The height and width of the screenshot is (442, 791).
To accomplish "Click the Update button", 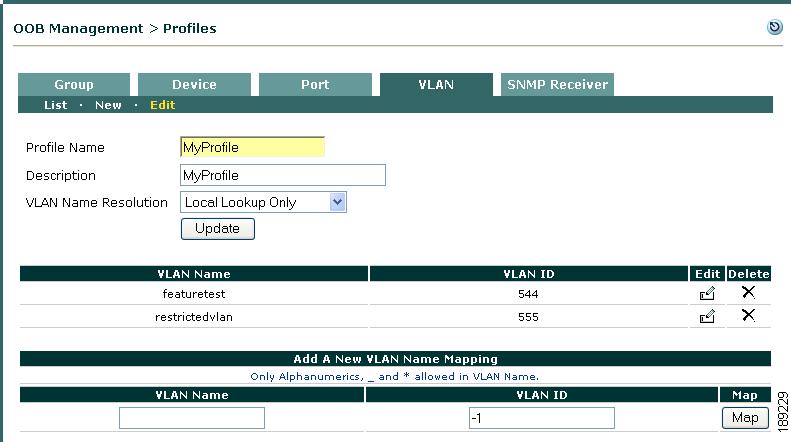I will pyautogui.click(x=217, y=229).
